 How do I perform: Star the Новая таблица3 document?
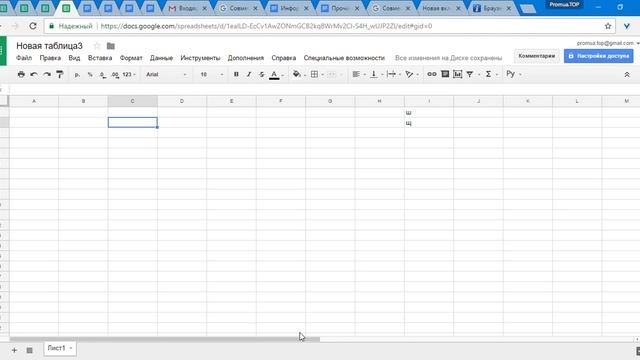(97, 46)
